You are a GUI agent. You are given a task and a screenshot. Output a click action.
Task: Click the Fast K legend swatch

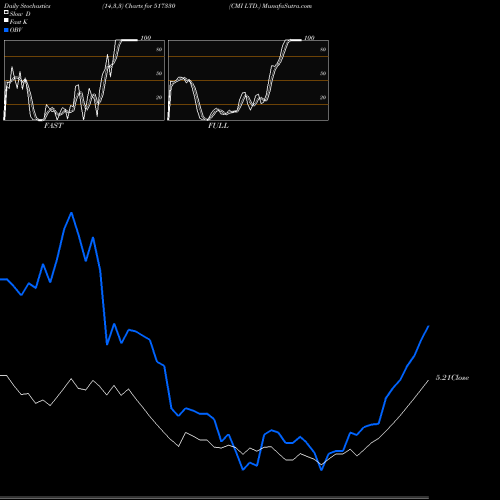pos(6,21)
